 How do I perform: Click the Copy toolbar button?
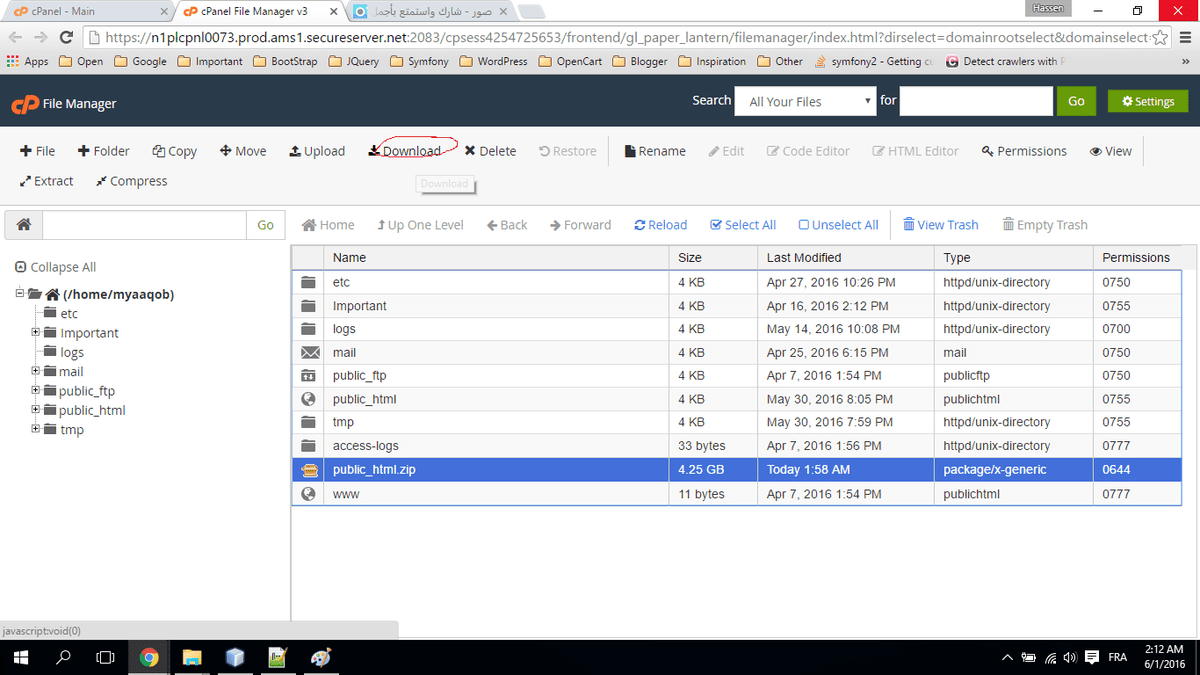pyautogui.click(x=175, y=151)
